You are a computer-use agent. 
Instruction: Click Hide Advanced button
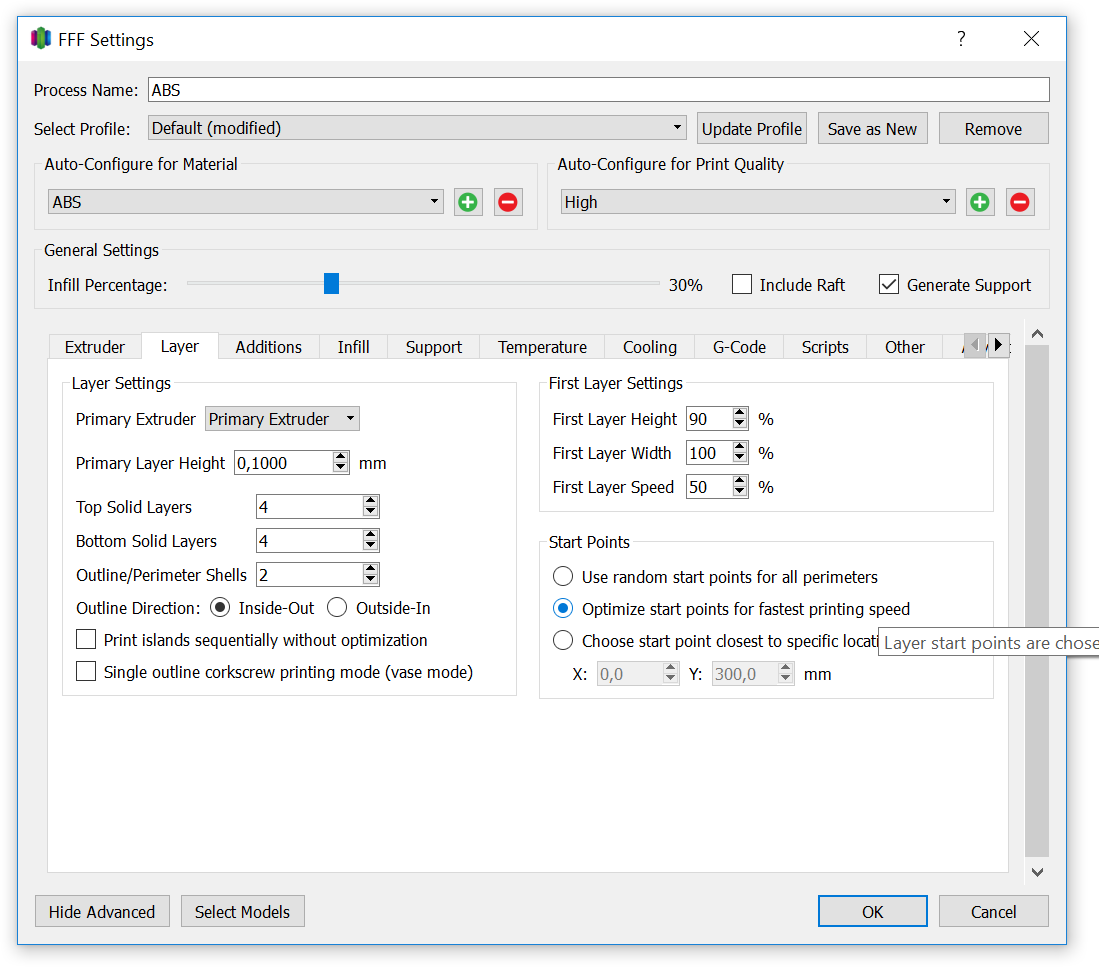pyautogui.click(x=102, y=912)
